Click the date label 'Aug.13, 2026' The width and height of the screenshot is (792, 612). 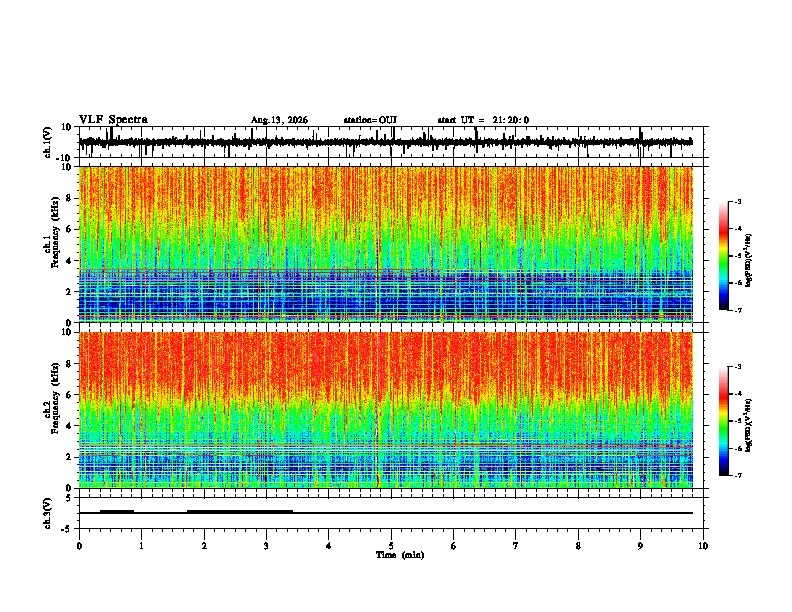pos(279,120)
